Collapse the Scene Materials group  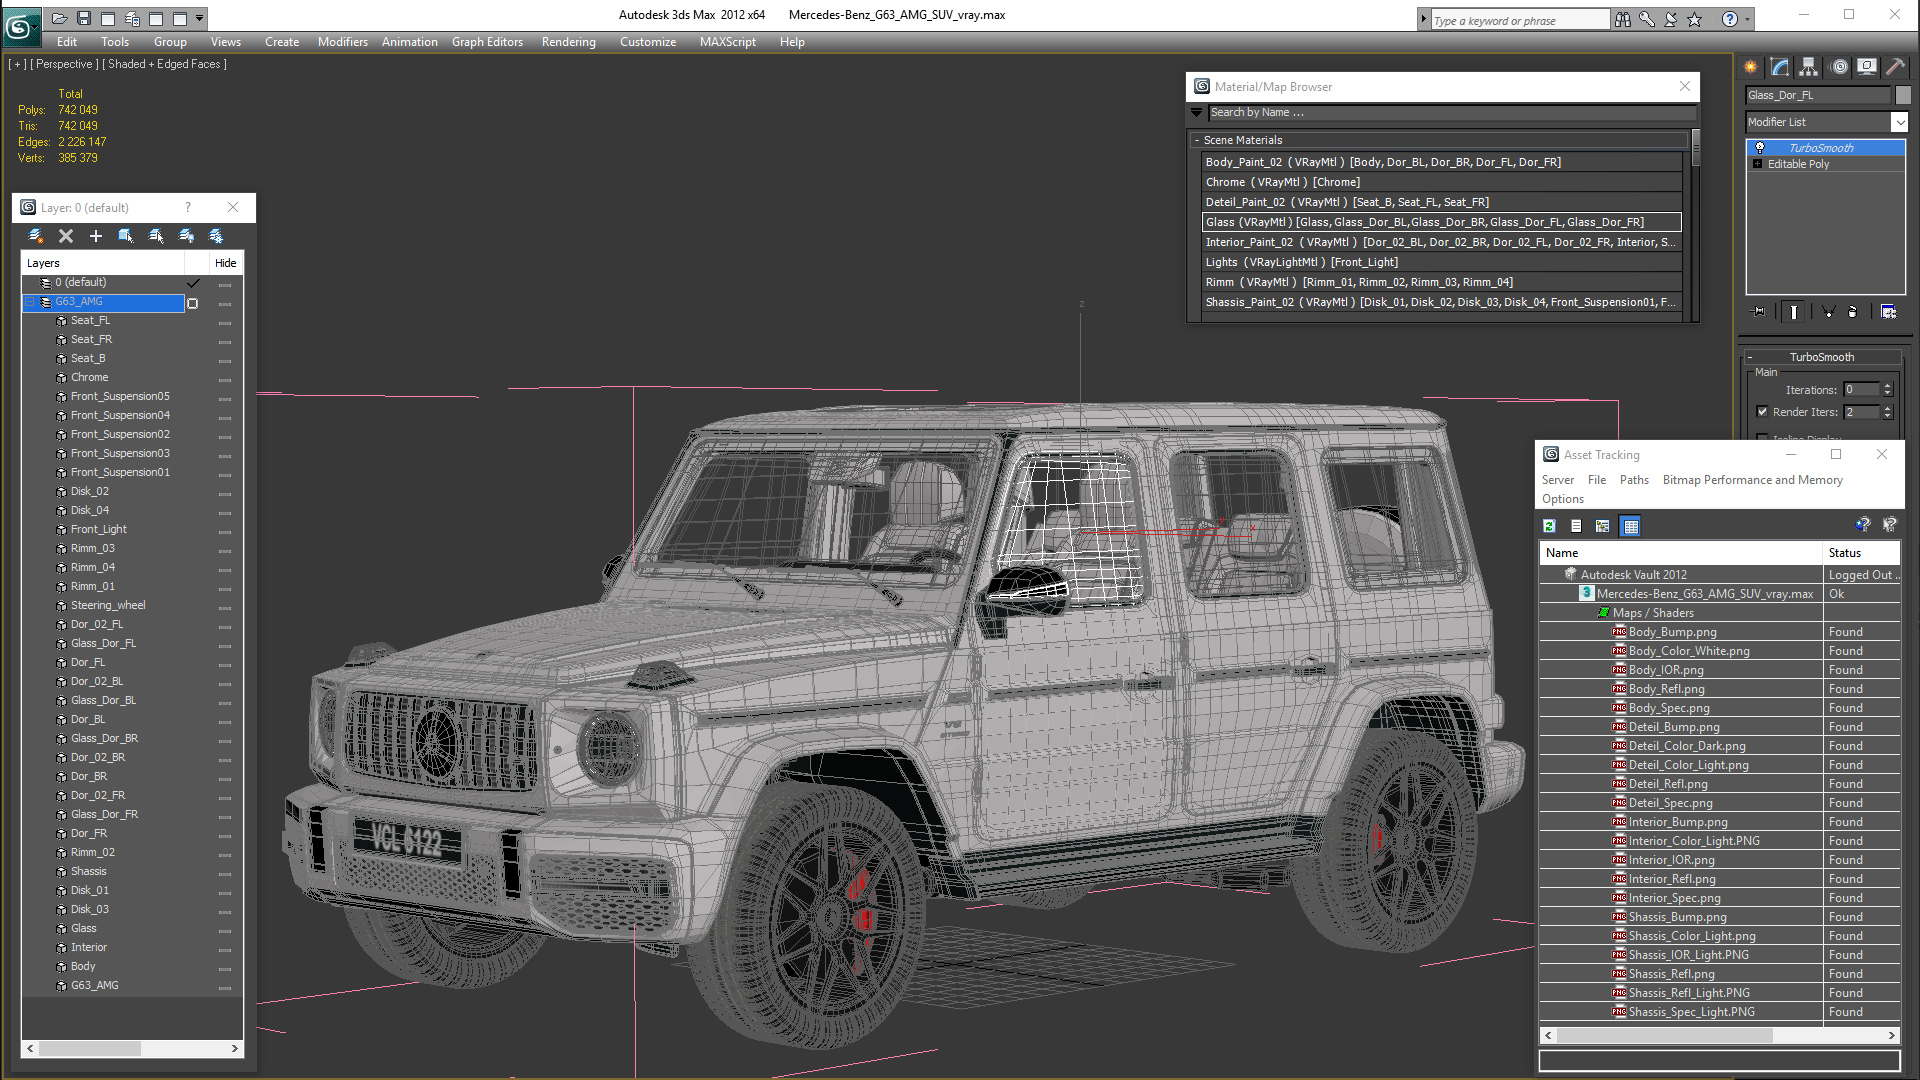pyautogui.click(x=1196, y=141)
